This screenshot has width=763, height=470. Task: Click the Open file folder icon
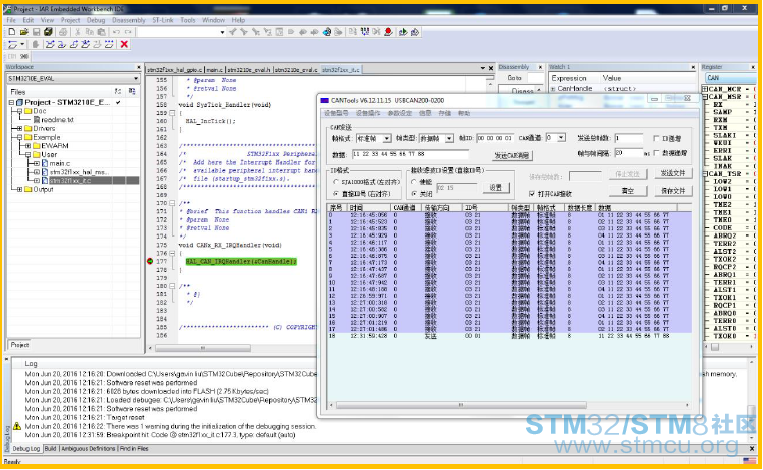click(x=24, y=32)
